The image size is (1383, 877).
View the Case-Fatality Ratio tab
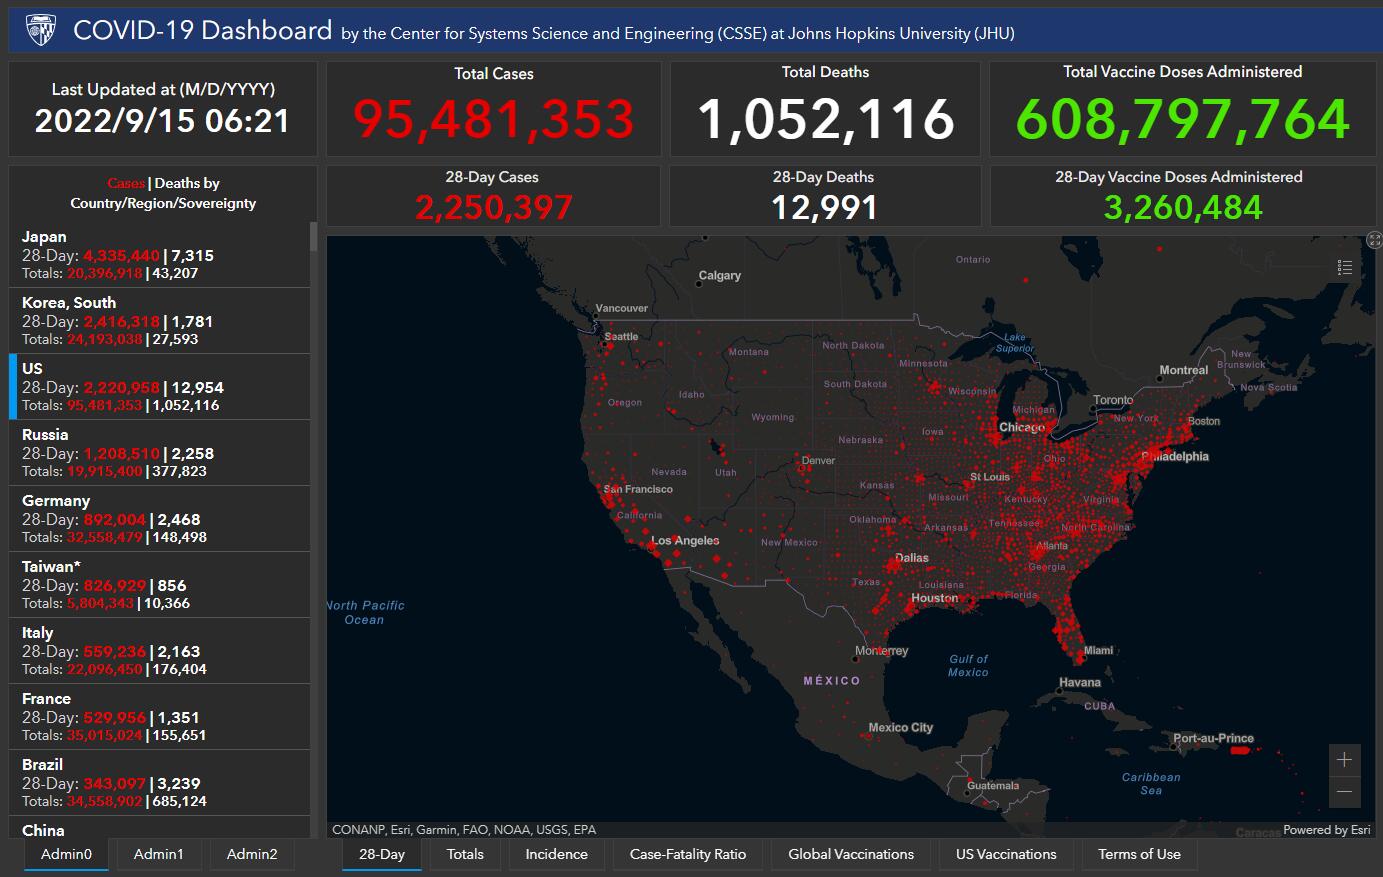[688, 854]
